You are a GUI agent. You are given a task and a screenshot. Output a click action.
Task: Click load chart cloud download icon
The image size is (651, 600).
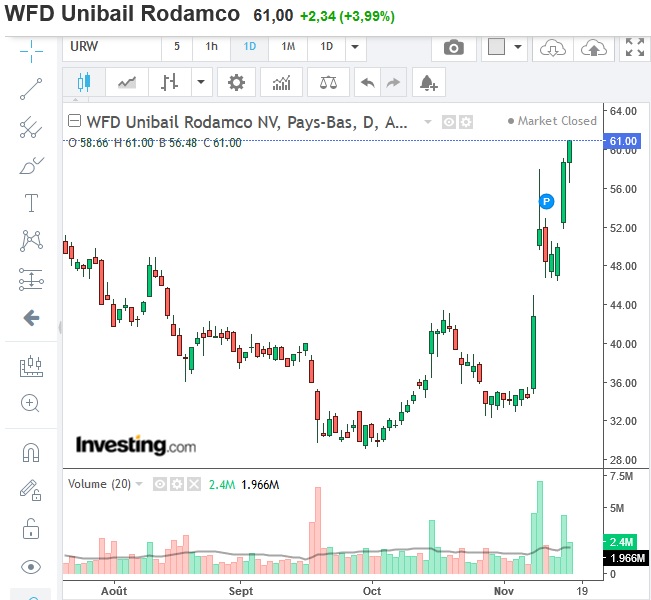pos(553,48)
